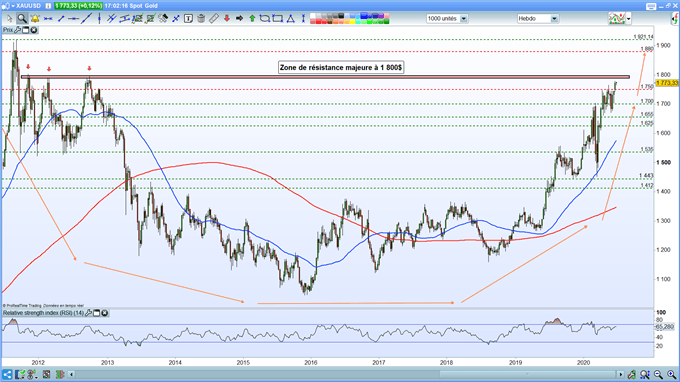Click the trash can delete tool
Screen dimensions: 680x382
pyautogui.click(x=201, y=19)
